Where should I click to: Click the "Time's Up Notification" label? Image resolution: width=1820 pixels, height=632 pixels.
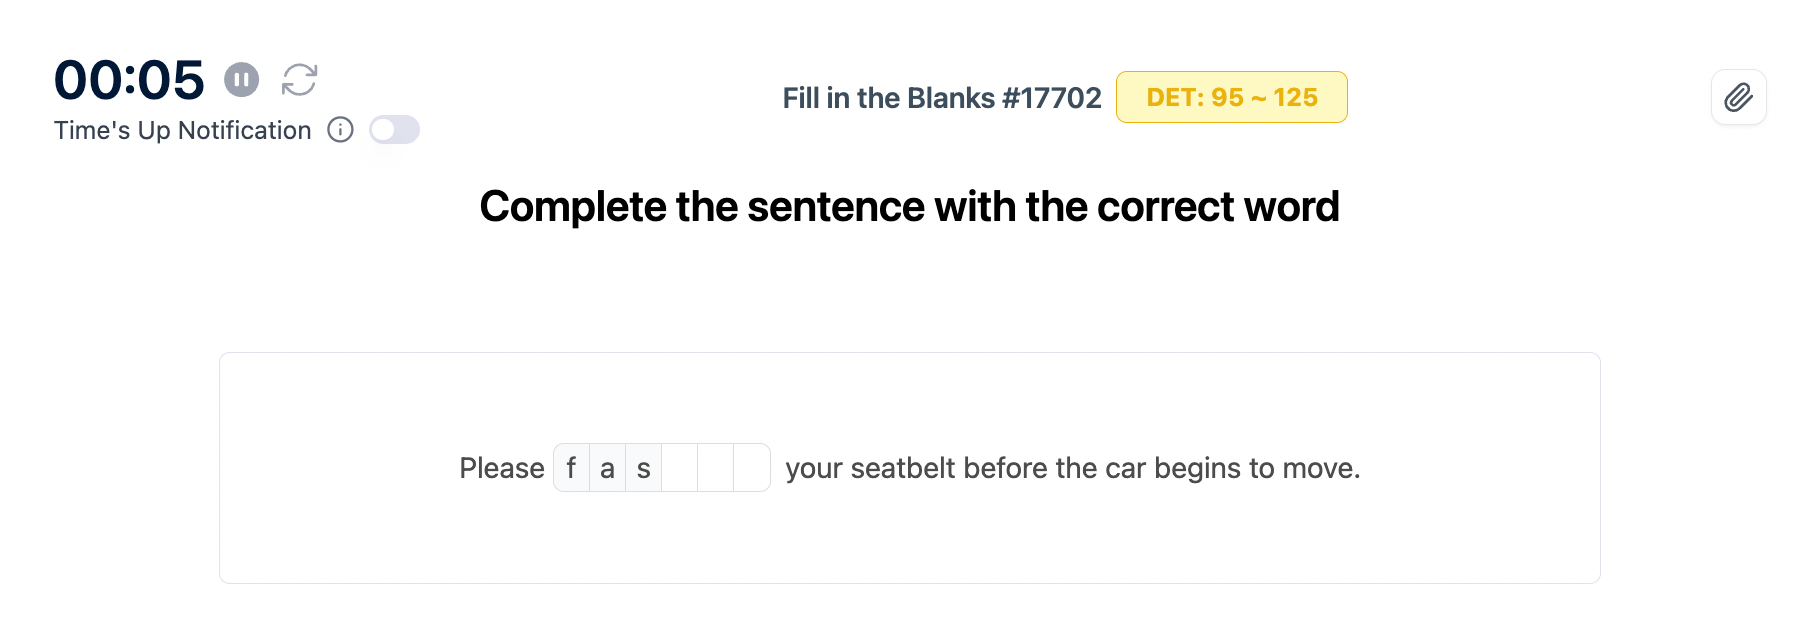(x=182, y=130)
